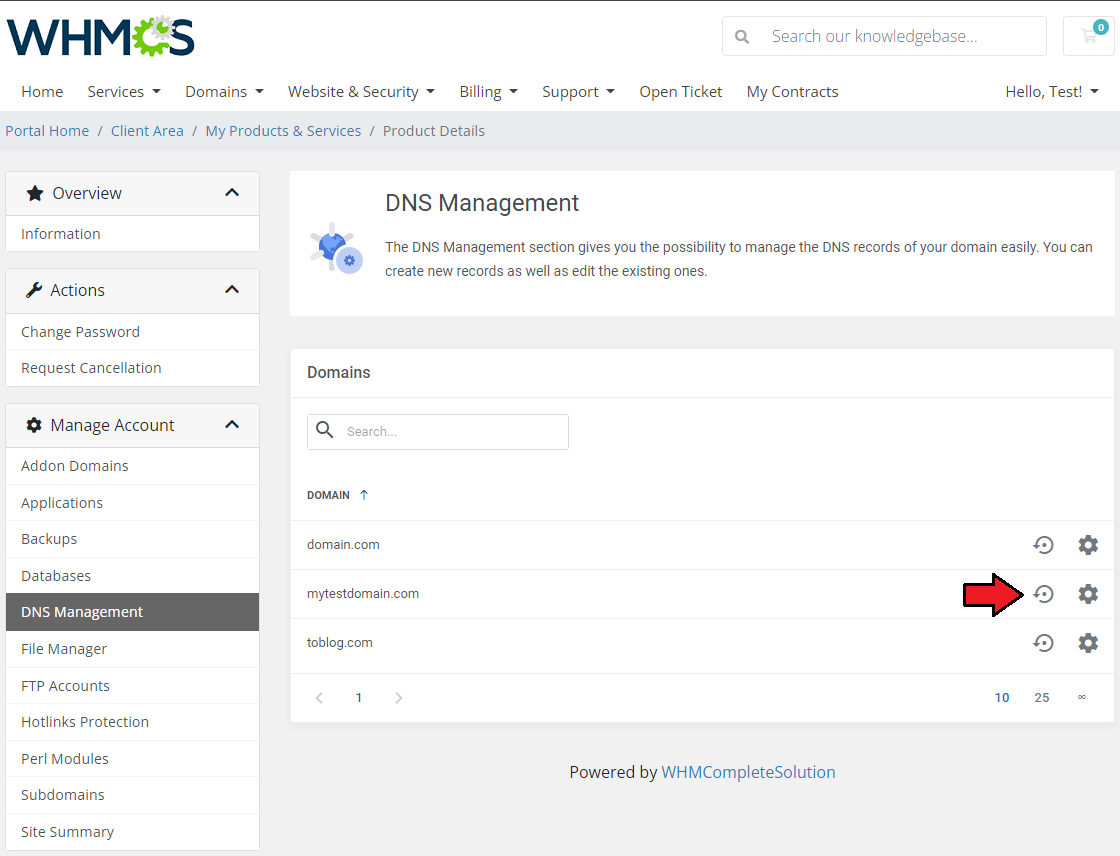The width and height of the screenshot is (1120, 856).
Task: Open FTP Accounts in sidebar
Action: pyautogui.click(x=132, y=686)
